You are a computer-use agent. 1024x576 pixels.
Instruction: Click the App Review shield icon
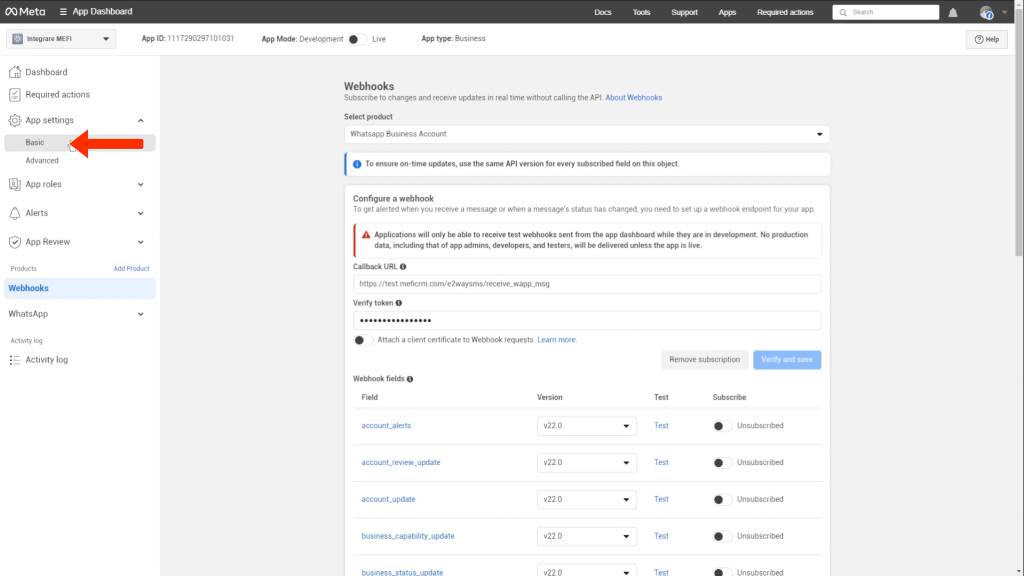pos(14,242)
